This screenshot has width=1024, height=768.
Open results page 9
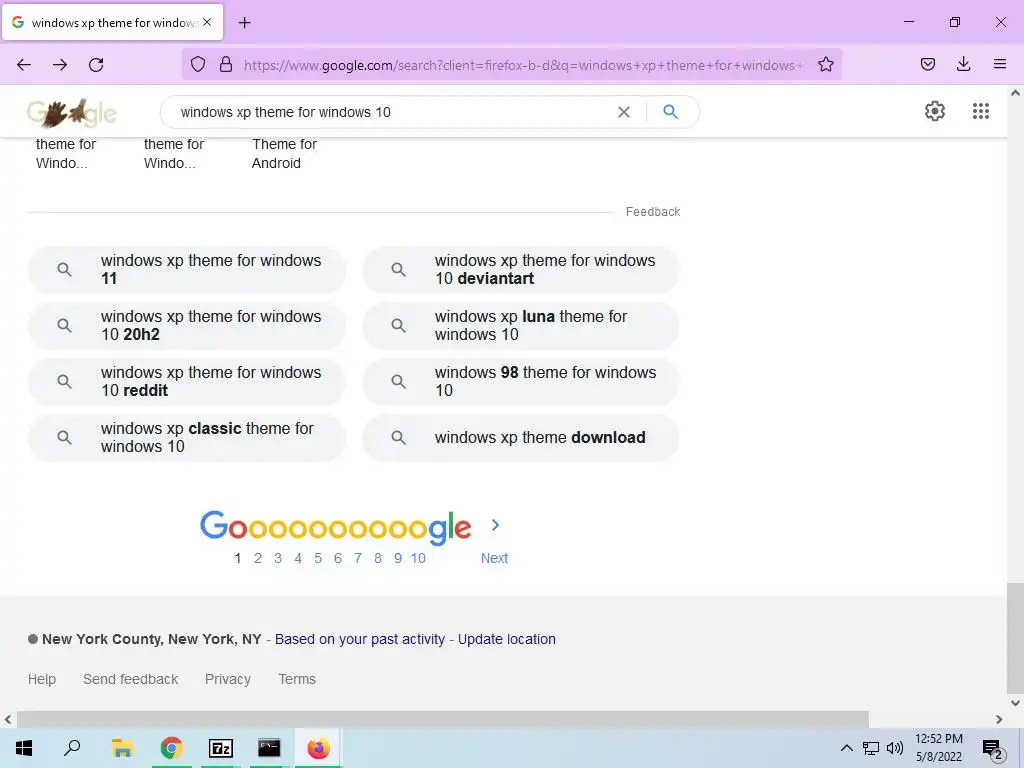click(398, 558)
